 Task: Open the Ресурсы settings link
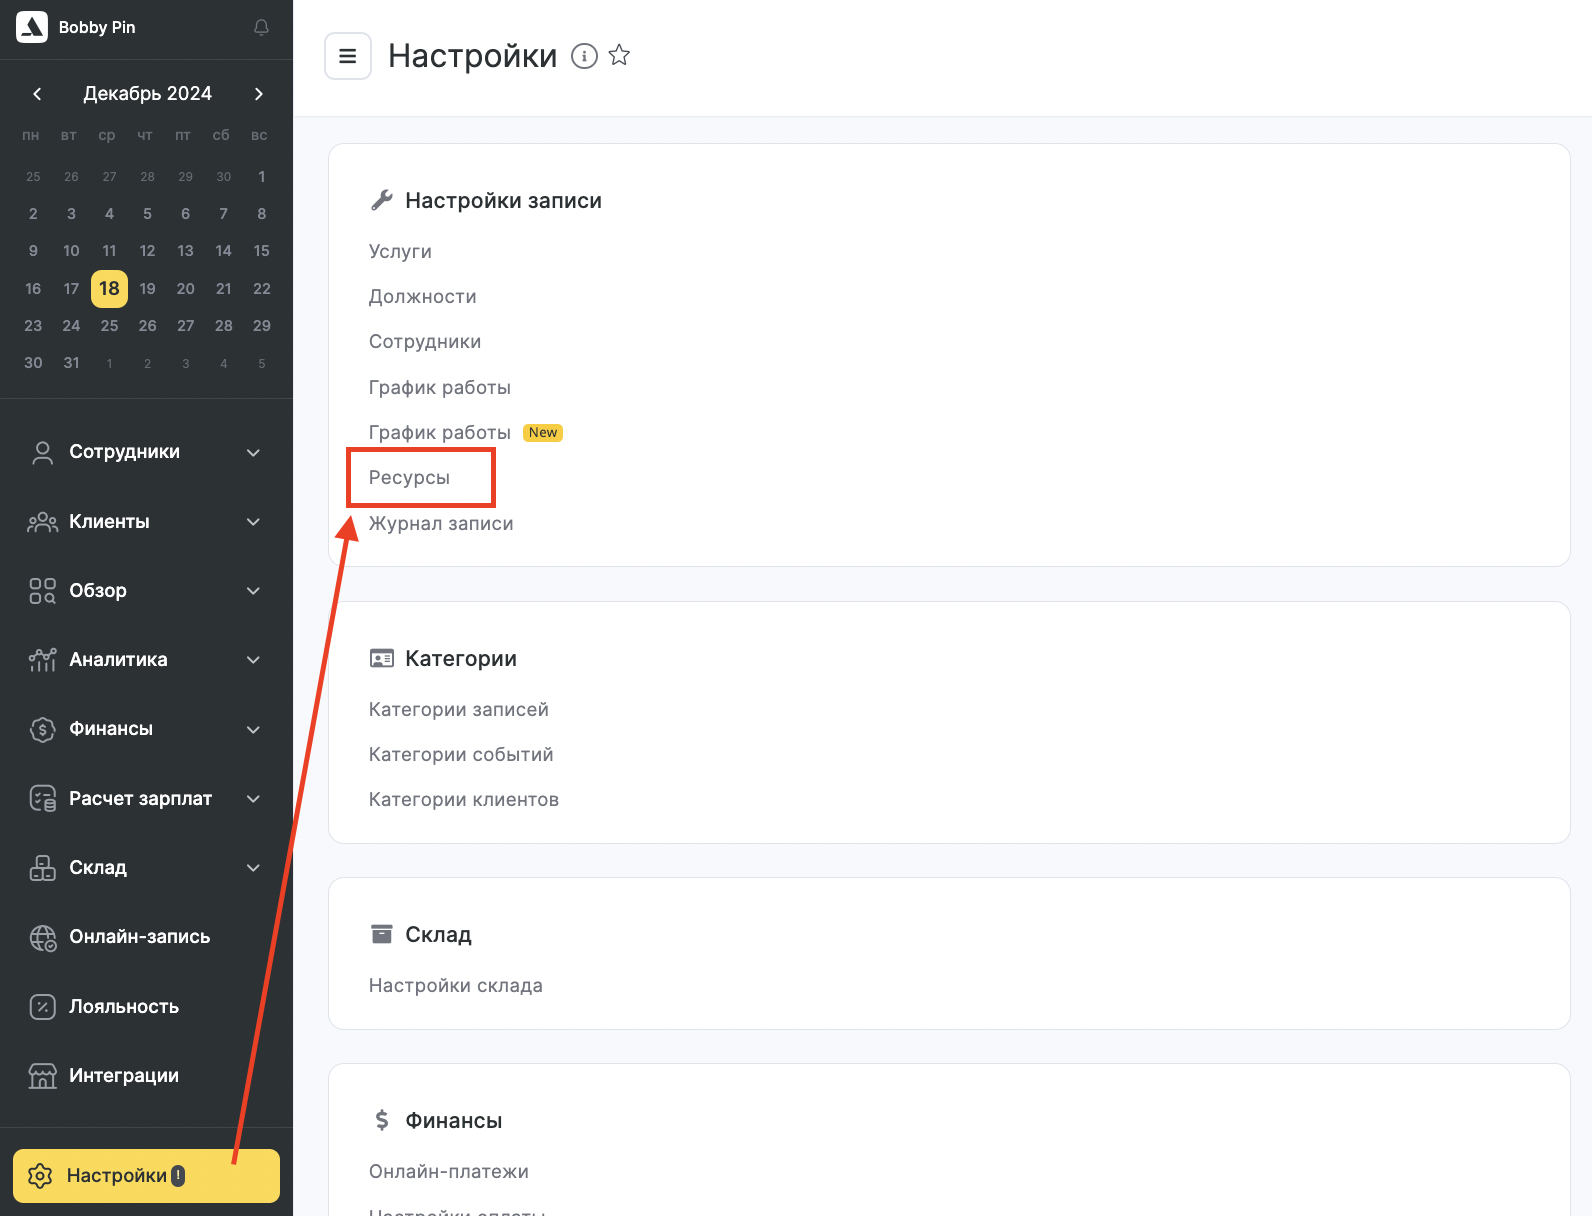click(409, 478)
